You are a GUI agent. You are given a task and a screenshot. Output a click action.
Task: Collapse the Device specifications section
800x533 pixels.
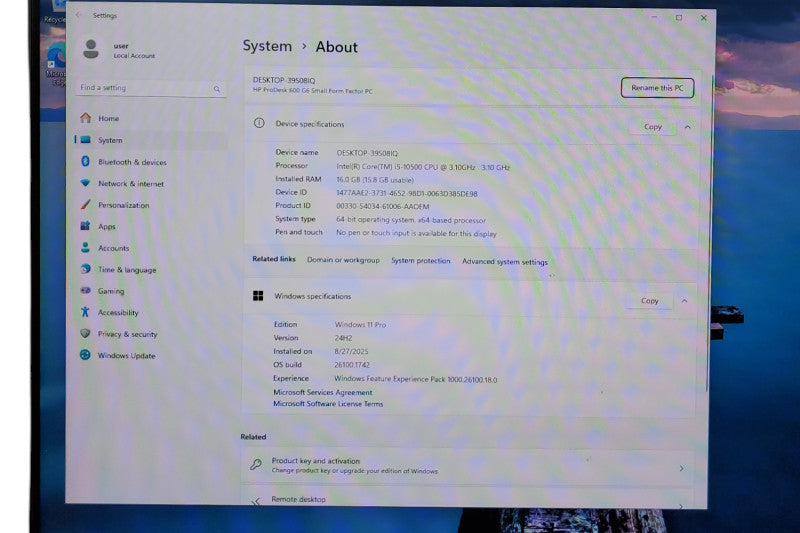pyautogui.click(x=688, y=127)
